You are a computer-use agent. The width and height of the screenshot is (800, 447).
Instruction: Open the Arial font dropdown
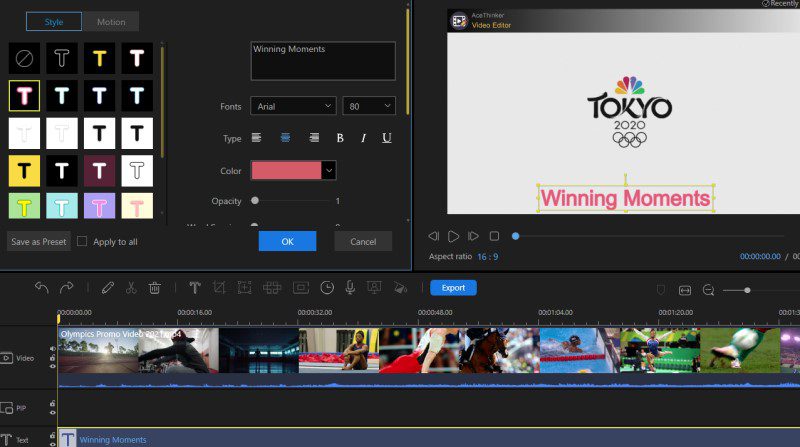point(293,106)
